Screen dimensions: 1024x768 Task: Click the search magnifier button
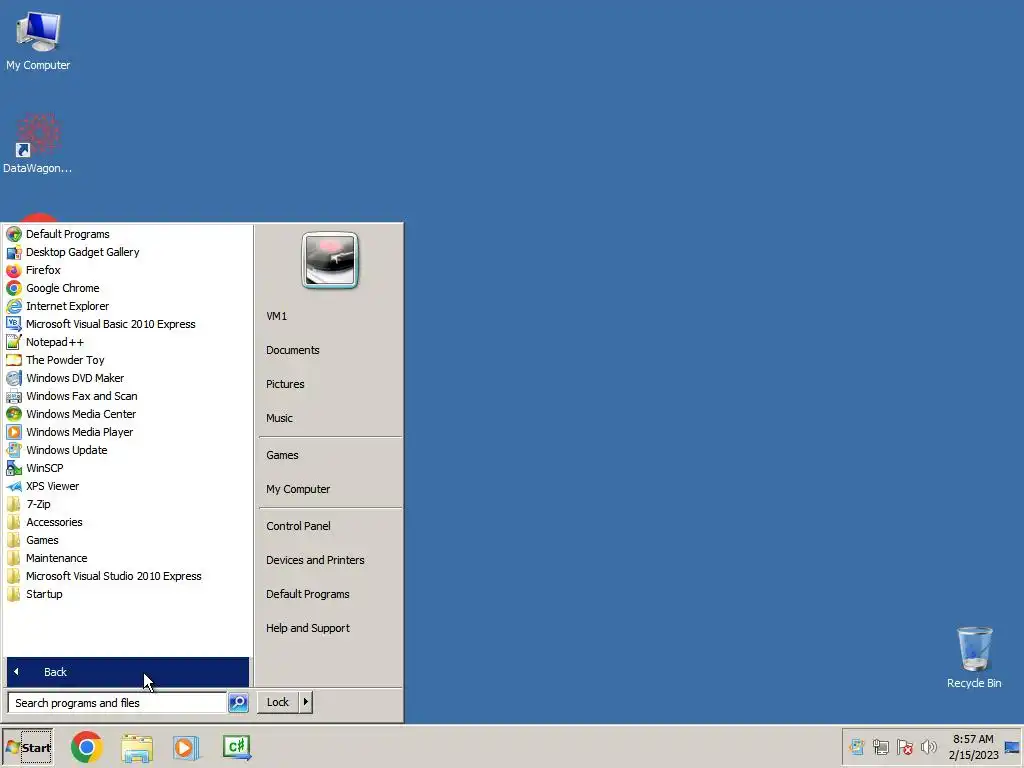238,703
